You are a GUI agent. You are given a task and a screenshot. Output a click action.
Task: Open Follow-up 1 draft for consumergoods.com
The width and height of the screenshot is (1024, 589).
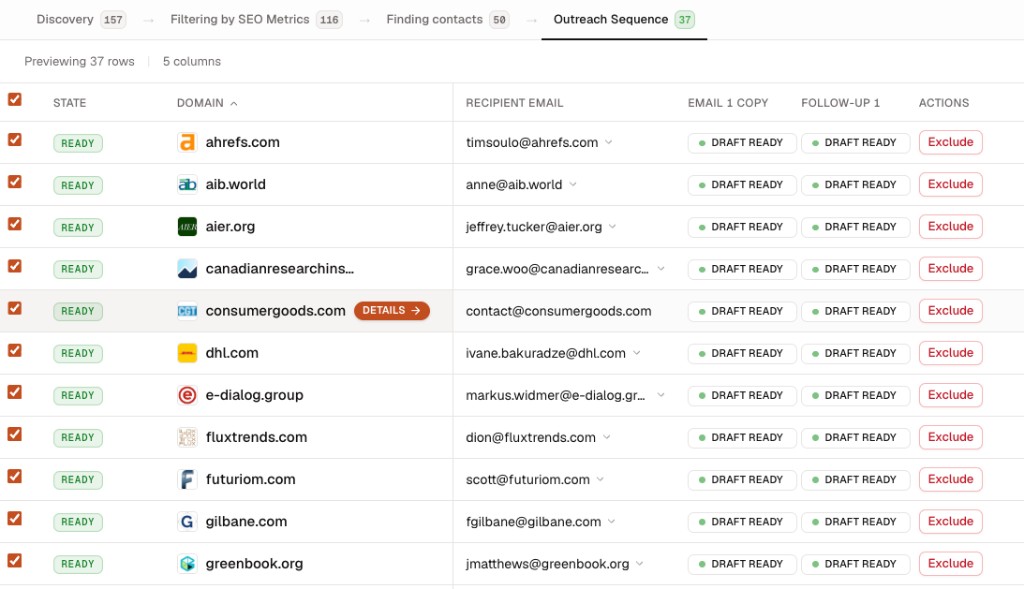[x=856, y=311]
